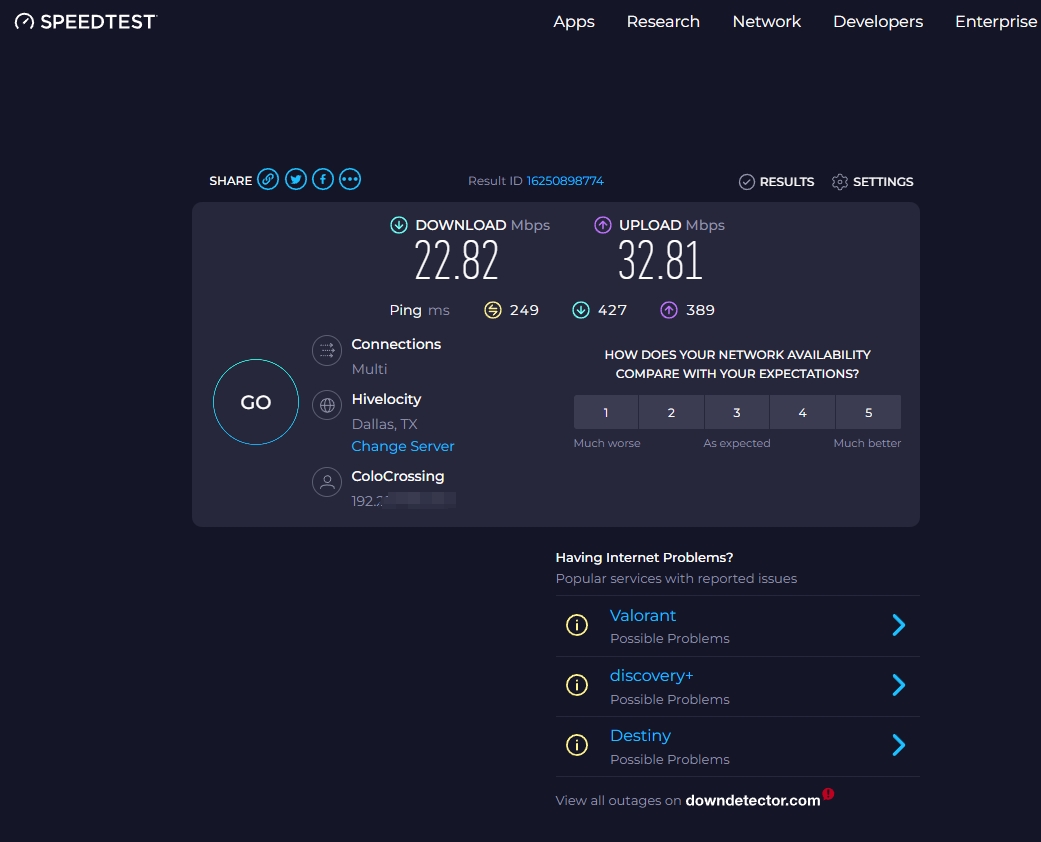This screenshot has height=842, width=1041.
Task: Click the ColoCrossing user icon
Action: coord(327,482)
